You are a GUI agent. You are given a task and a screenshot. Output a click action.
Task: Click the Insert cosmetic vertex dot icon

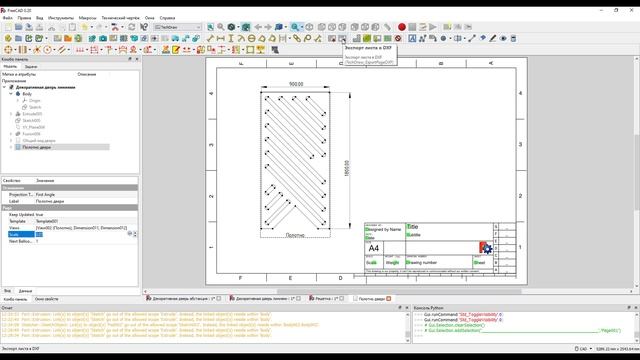click(x=443, y=38)
